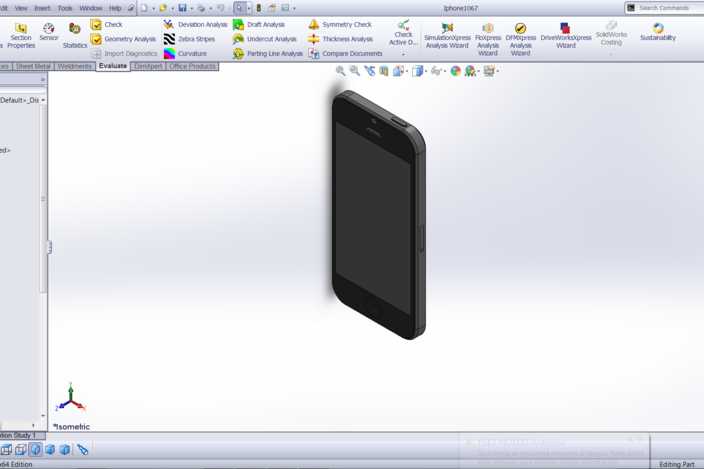Start Geometry Analysis
Screen dimensions: 704x469
click(123, 39)
